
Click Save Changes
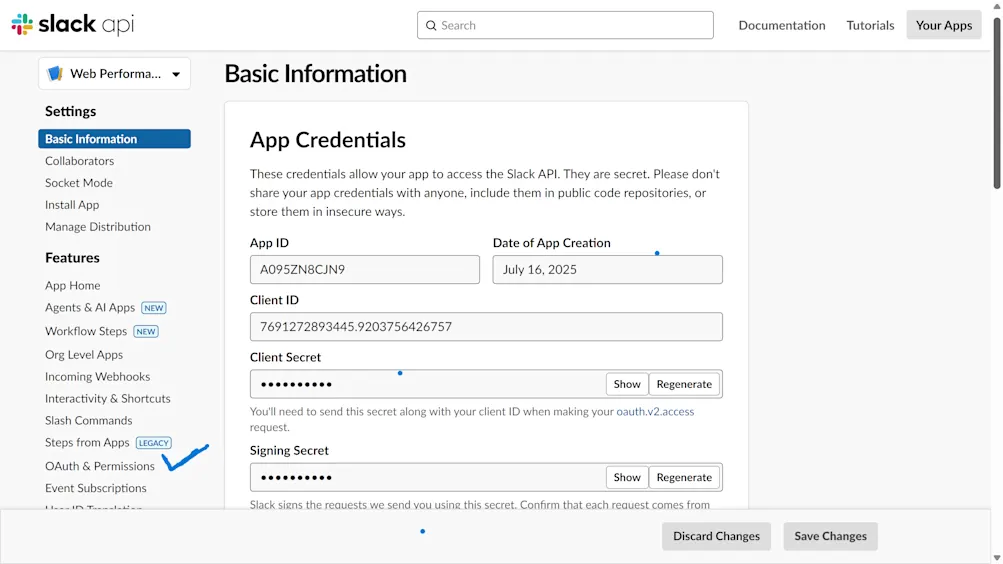(x=830, y=536)
